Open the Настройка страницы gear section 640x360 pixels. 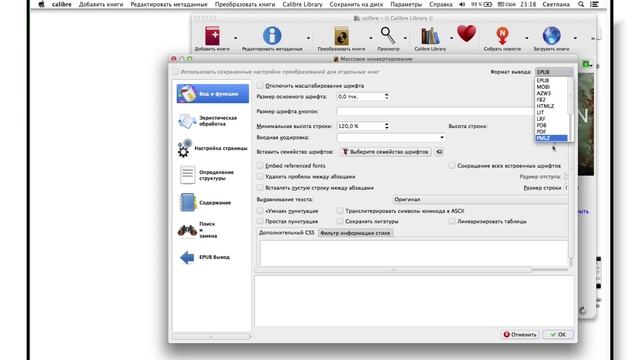click(213, 148)
